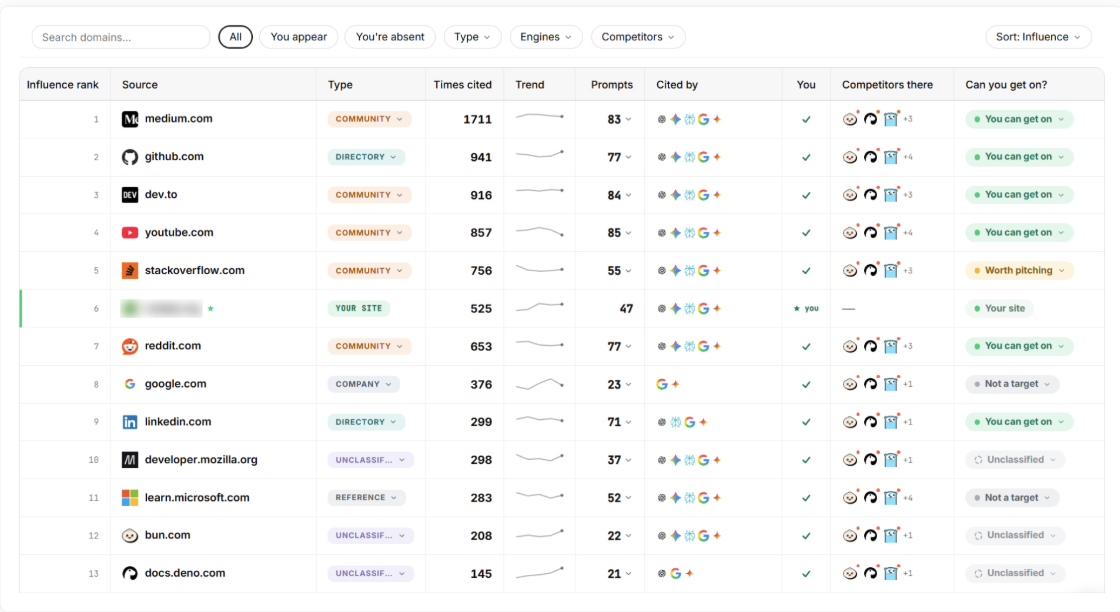Screen dimensions: 1120x612
Task: Click the Trend column header
Action: (530, 84)
